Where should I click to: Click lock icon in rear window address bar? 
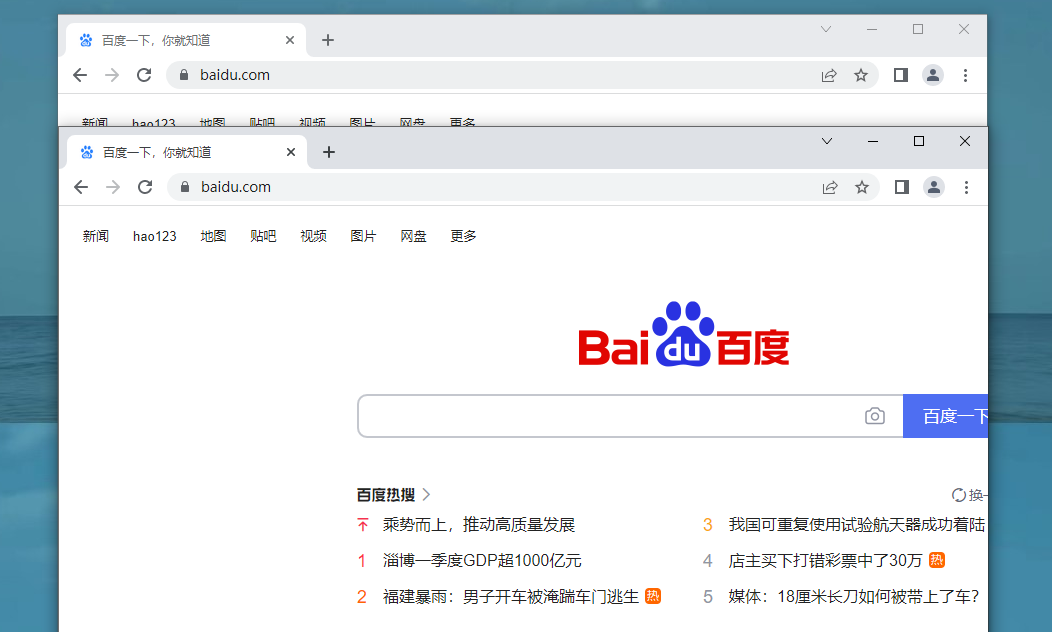click(x=184, y=75)
